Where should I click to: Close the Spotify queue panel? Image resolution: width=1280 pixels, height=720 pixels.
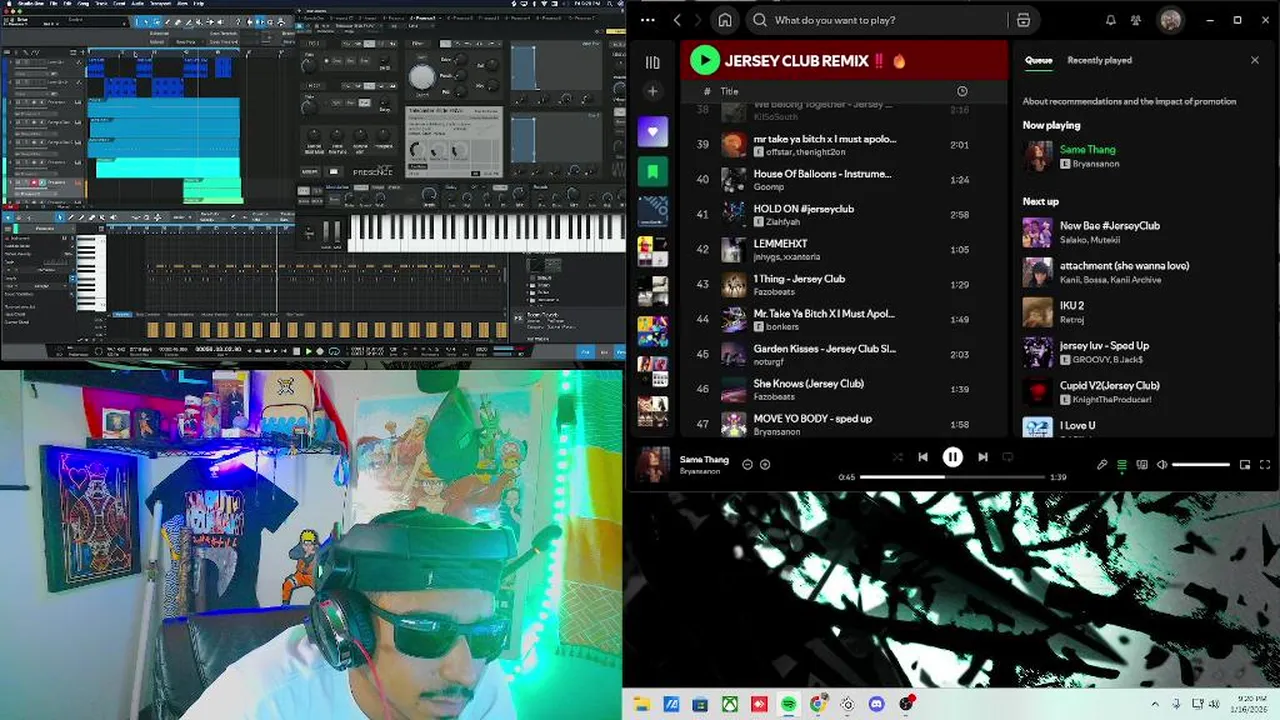point(1255,60)
